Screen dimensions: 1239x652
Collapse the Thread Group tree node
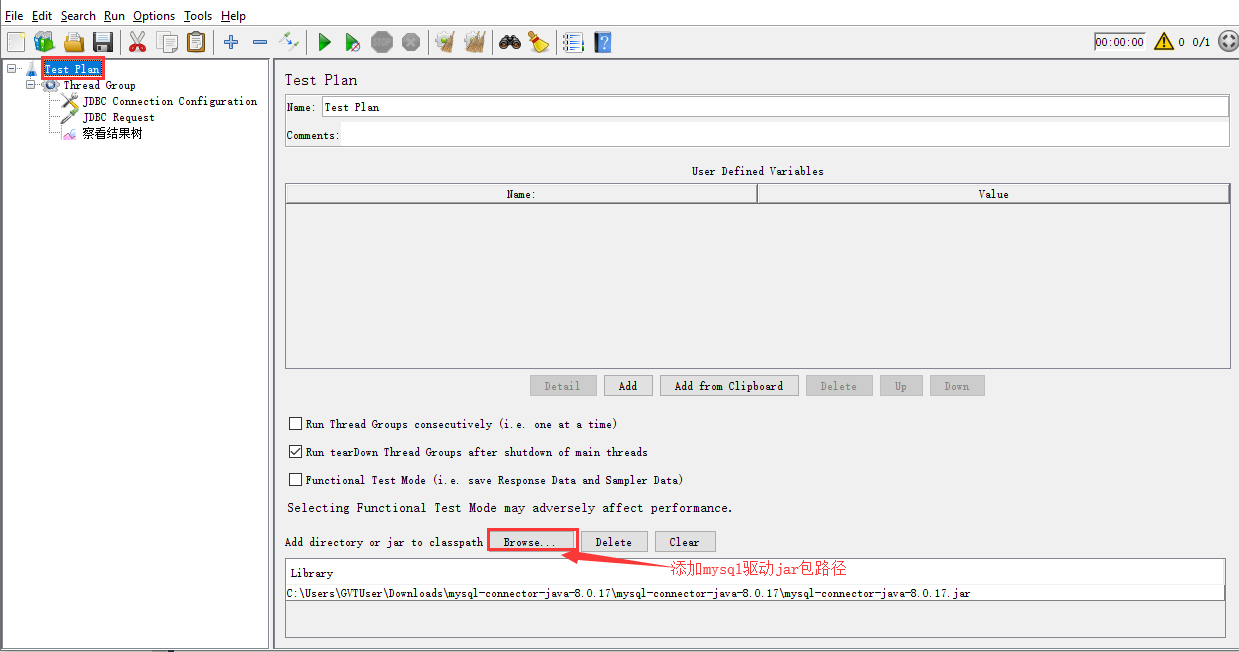31,85
